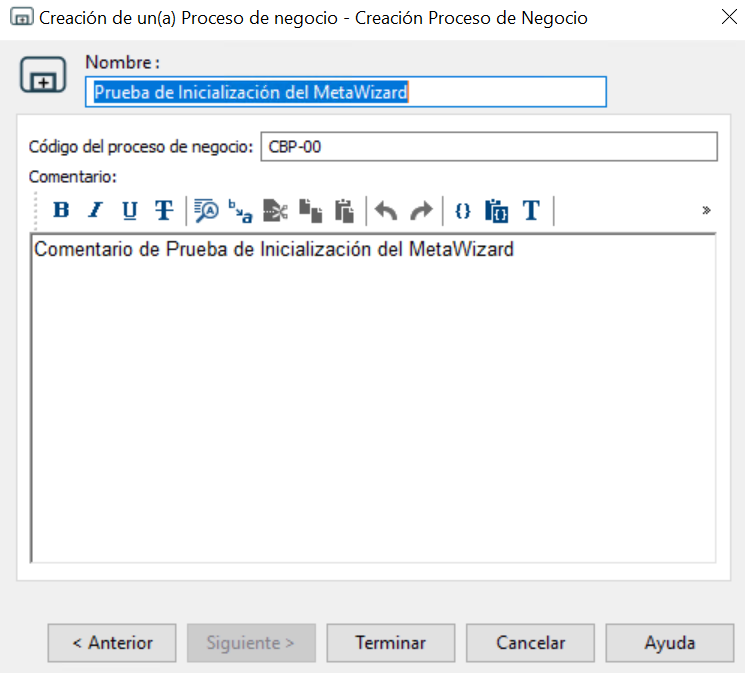This screenshot has height=673, width=745.
Task: Click the Terminar button
Action: tap(391, 643)
